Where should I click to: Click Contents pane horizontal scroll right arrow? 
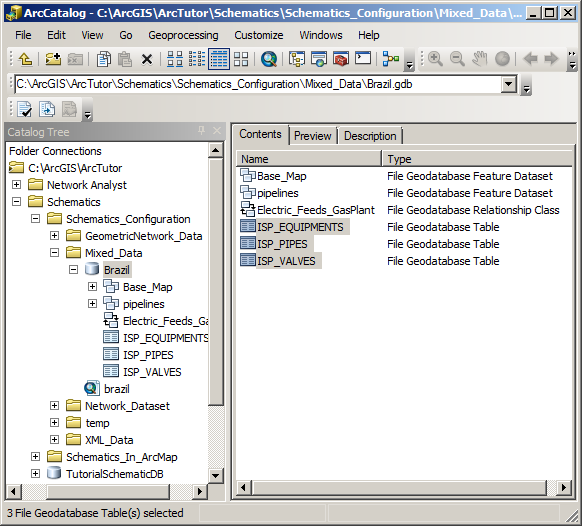[x=564, y=487]
